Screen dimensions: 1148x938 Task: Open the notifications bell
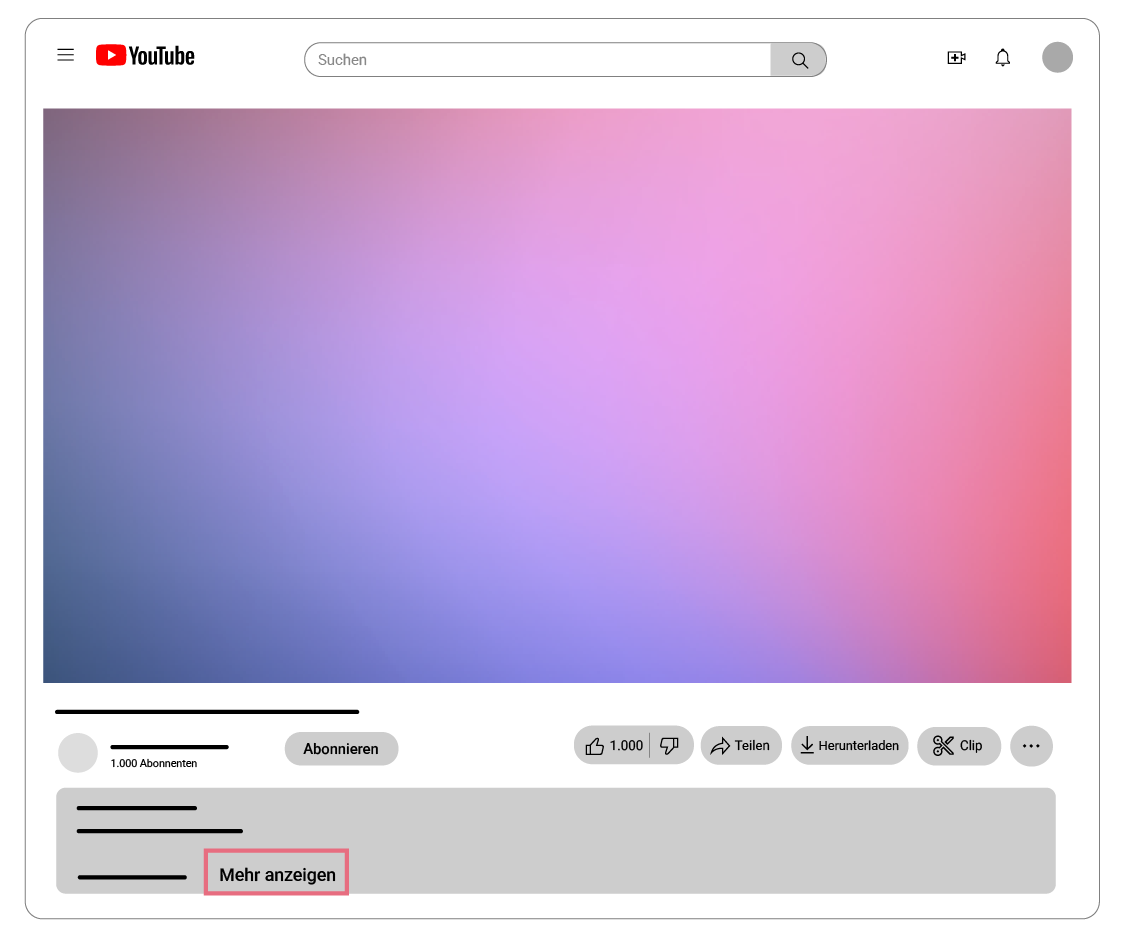(x=1002, y=58)
